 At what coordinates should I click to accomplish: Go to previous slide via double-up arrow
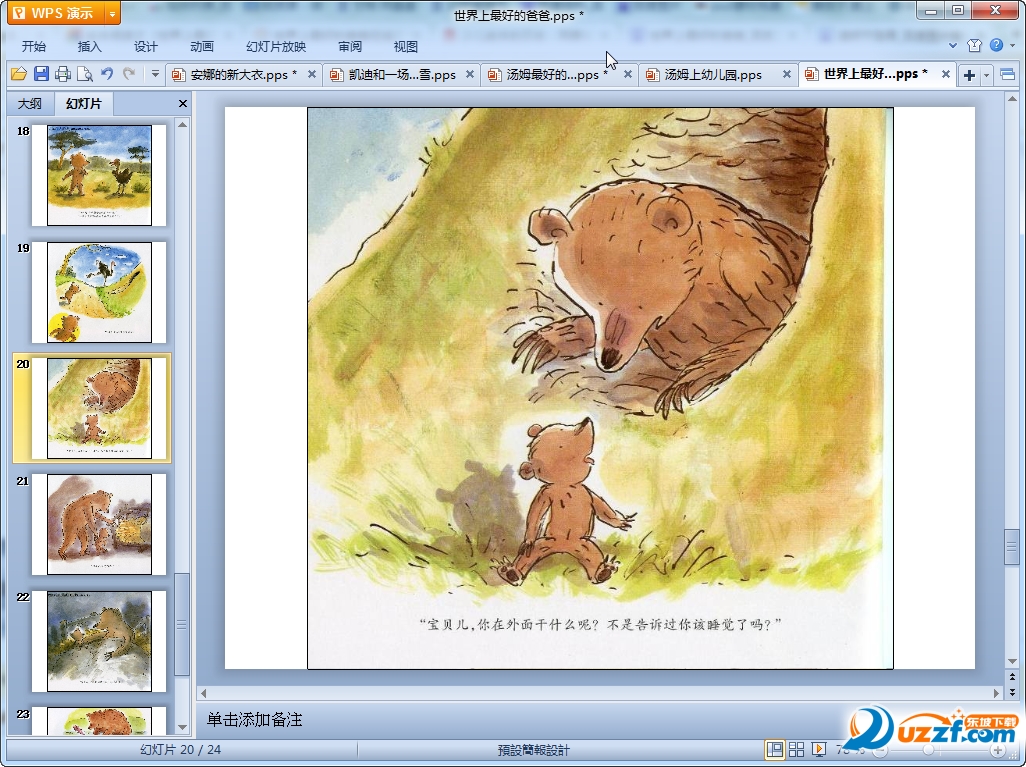click(x=1012, y=677)
